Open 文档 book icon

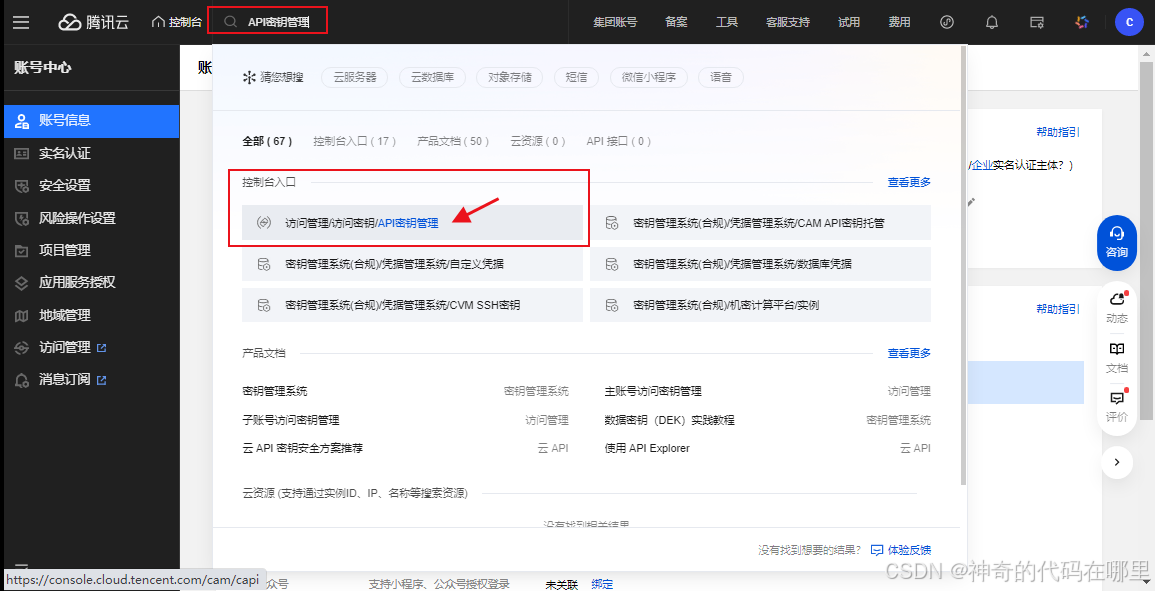click(1117, 358)
